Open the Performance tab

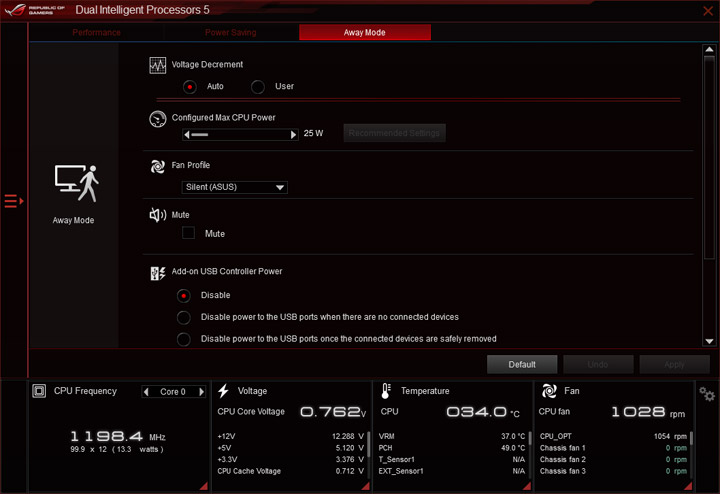[96, 32]
